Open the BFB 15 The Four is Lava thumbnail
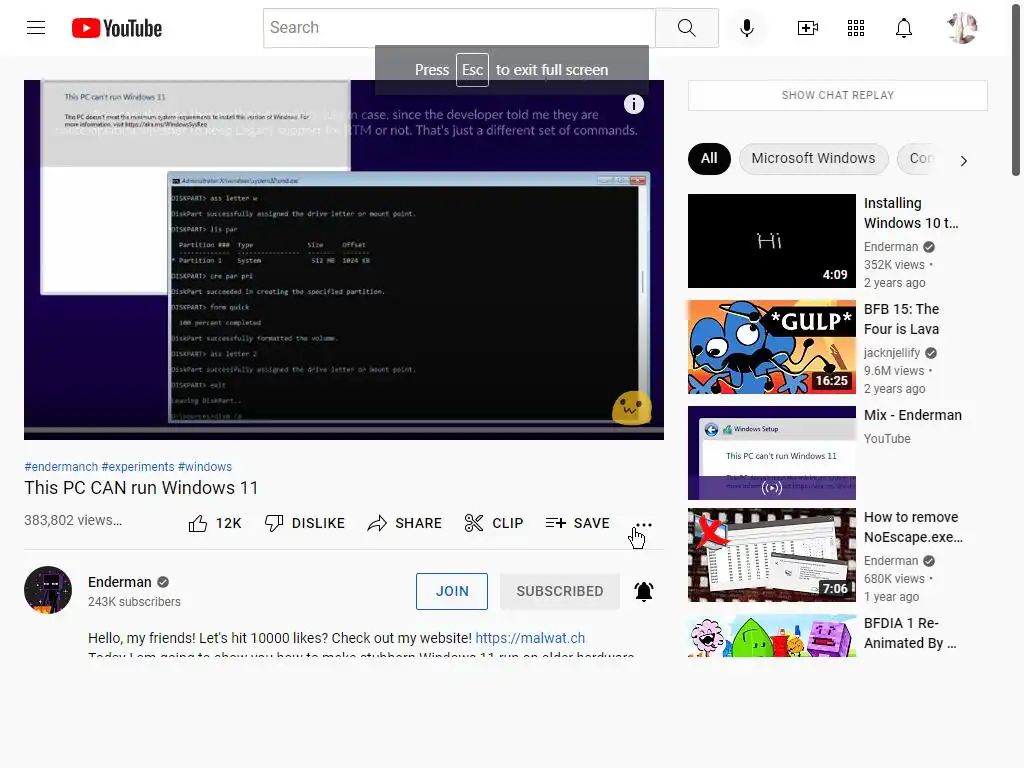 (x=771, y=347)
